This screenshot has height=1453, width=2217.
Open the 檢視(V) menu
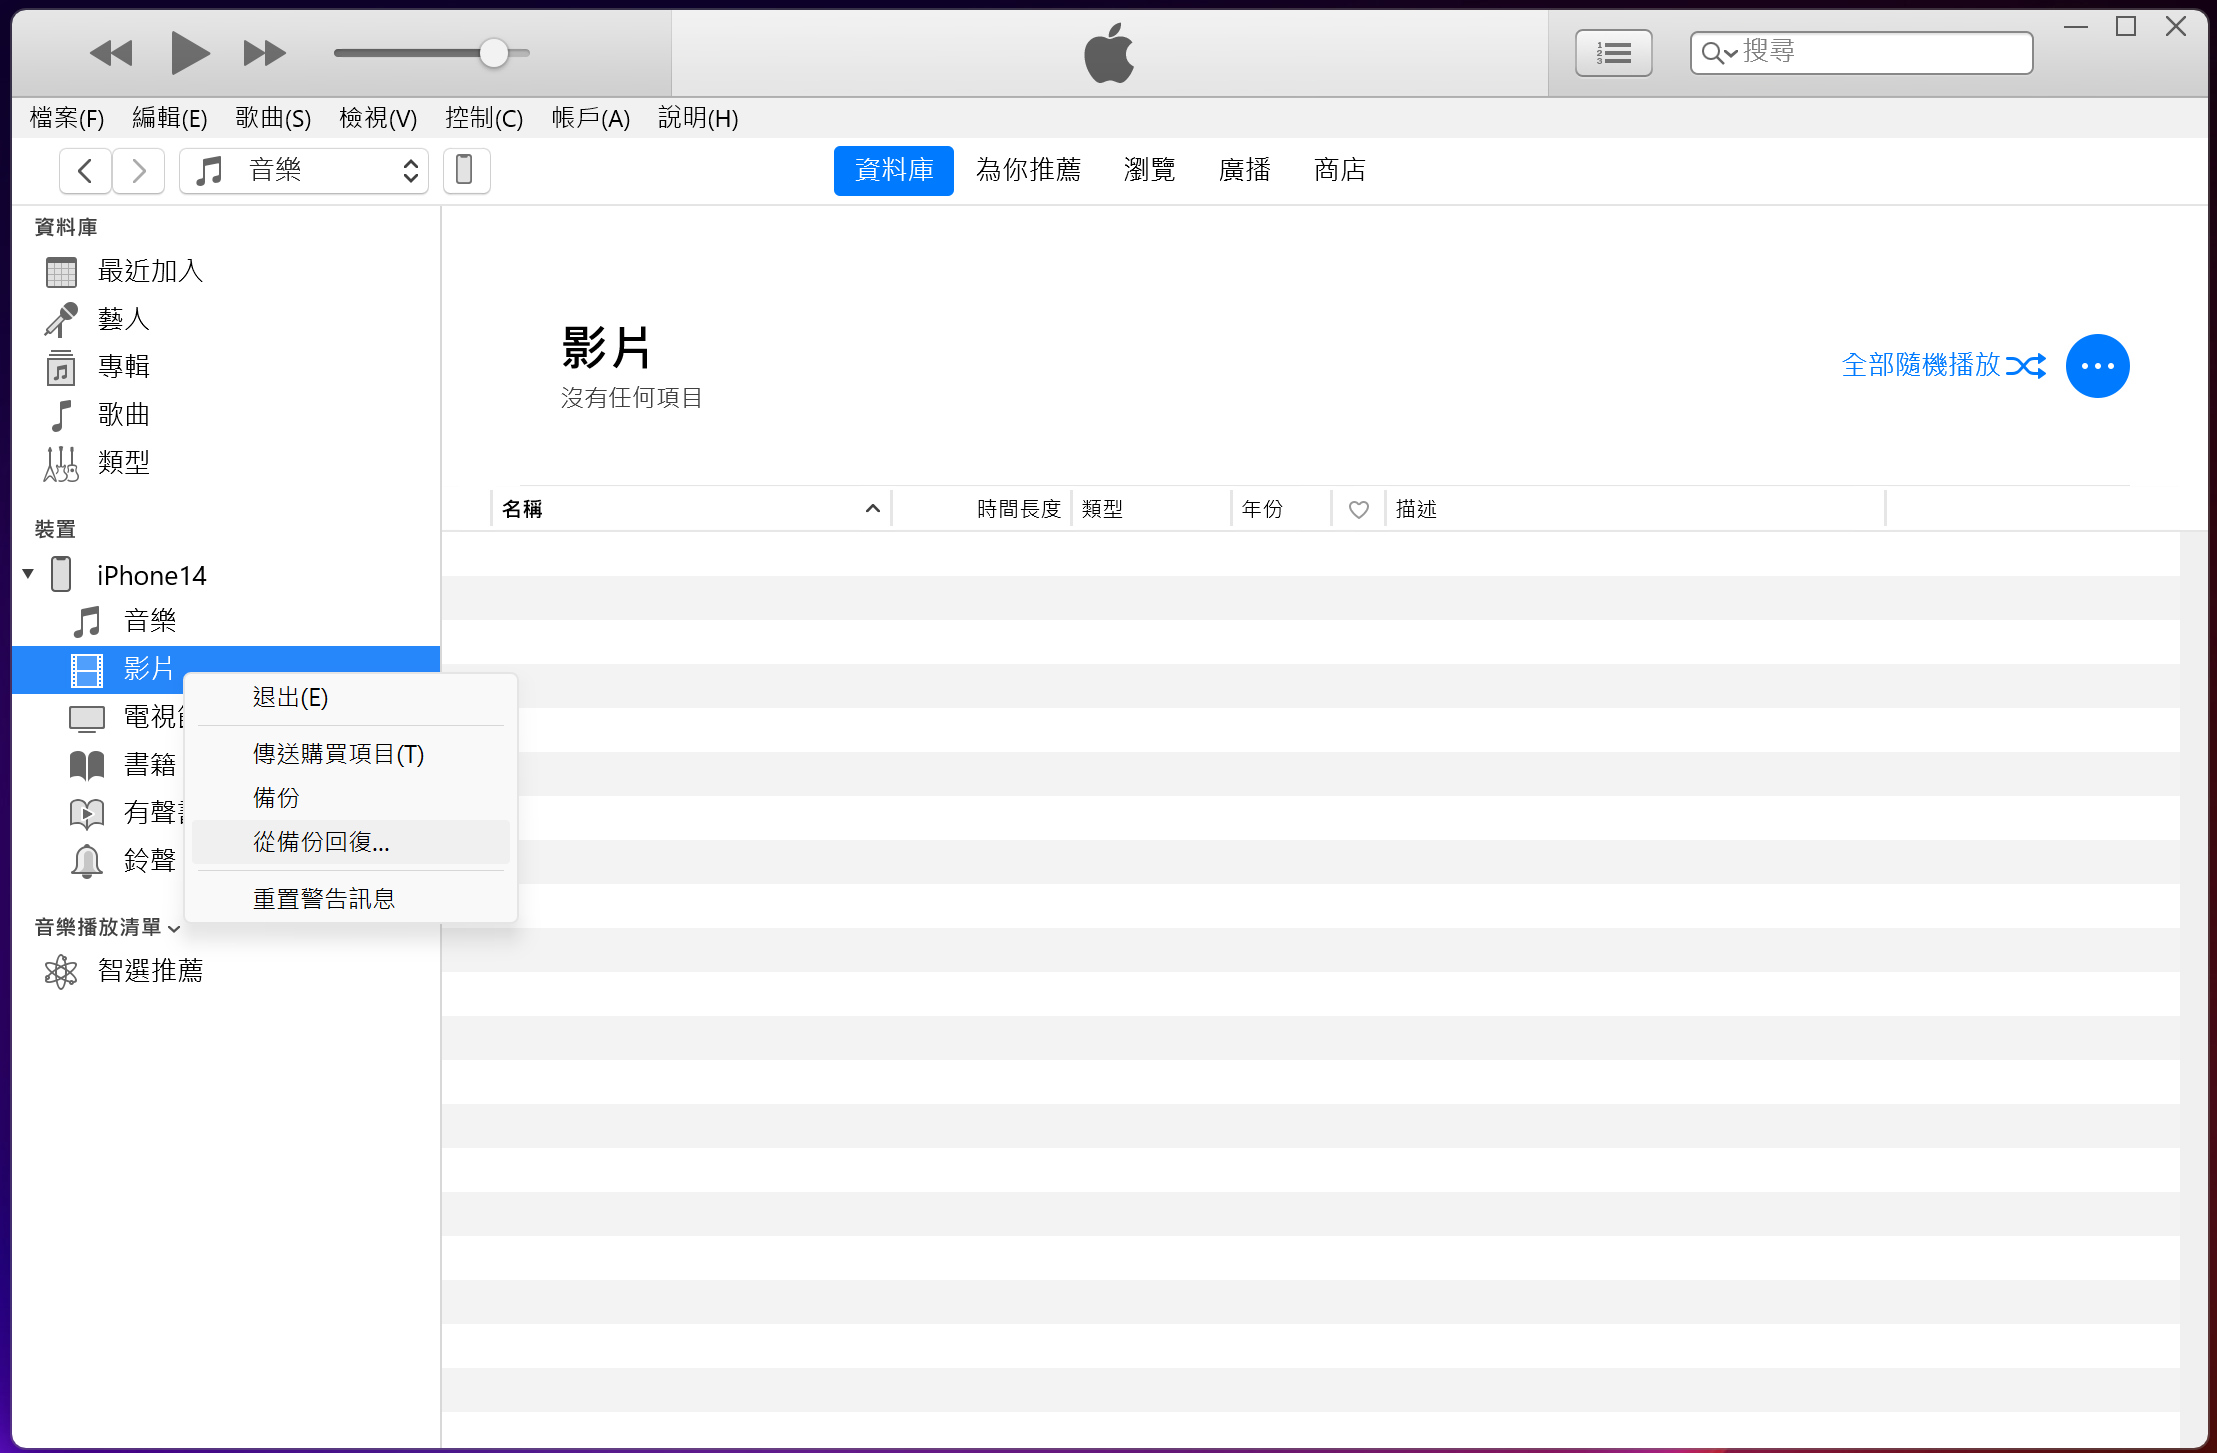tap(378, 118)
